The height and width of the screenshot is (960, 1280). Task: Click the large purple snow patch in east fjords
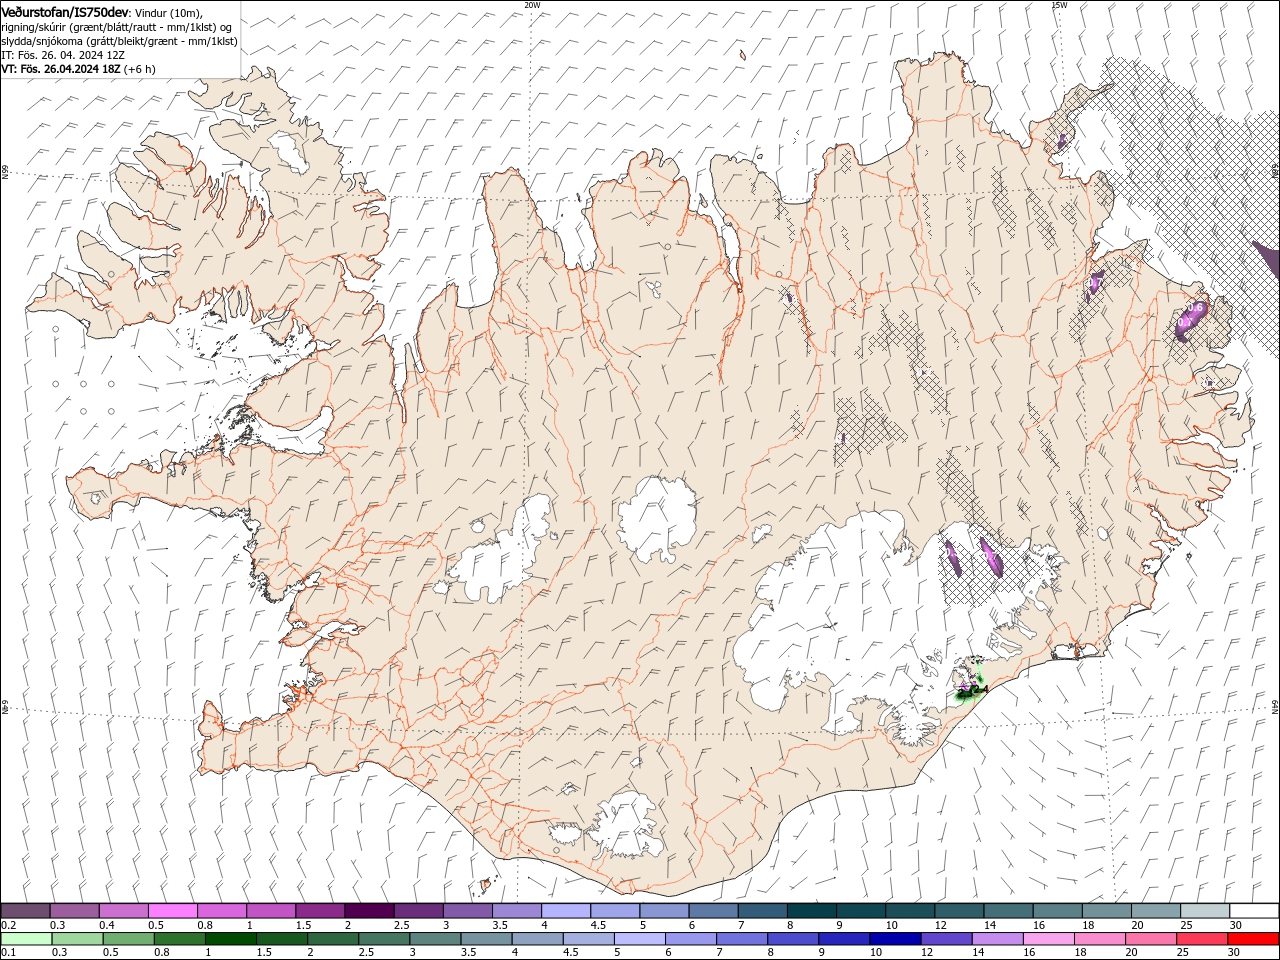coord(1190,319)
